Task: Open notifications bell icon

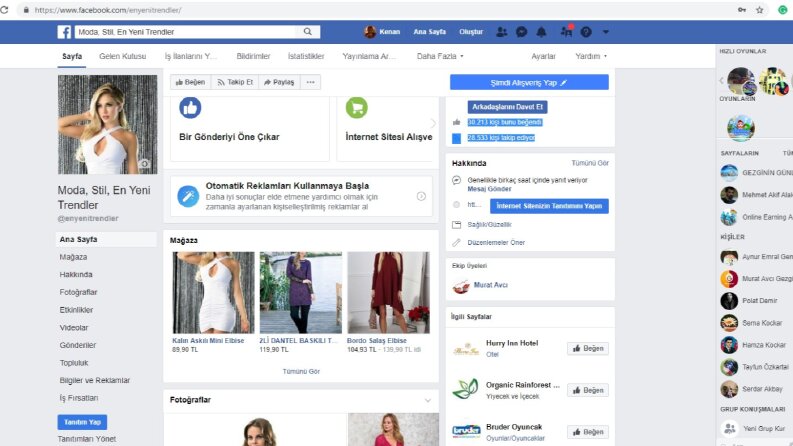Action: tap(541, 32)
